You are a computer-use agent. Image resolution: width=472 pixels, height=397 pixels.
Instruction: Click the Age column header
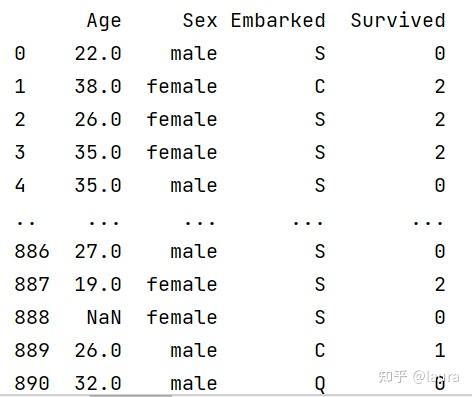pos(104,21)
